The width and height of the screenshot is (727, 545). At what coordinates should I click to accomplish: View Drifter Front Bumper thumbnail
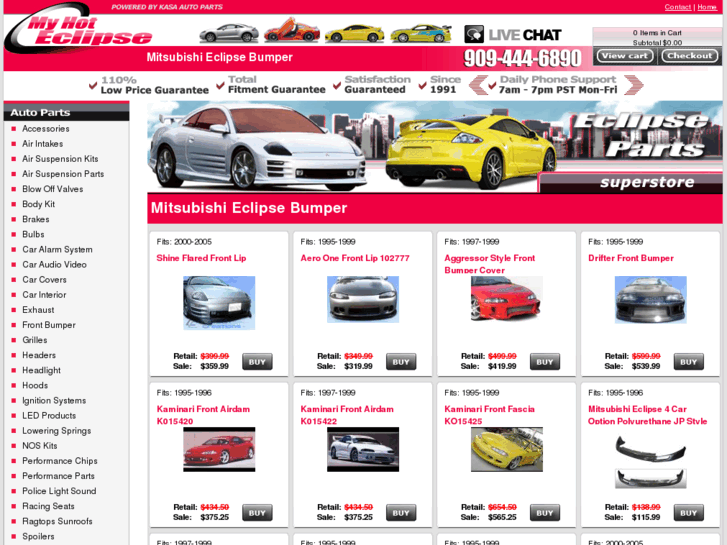coord(650,300)
